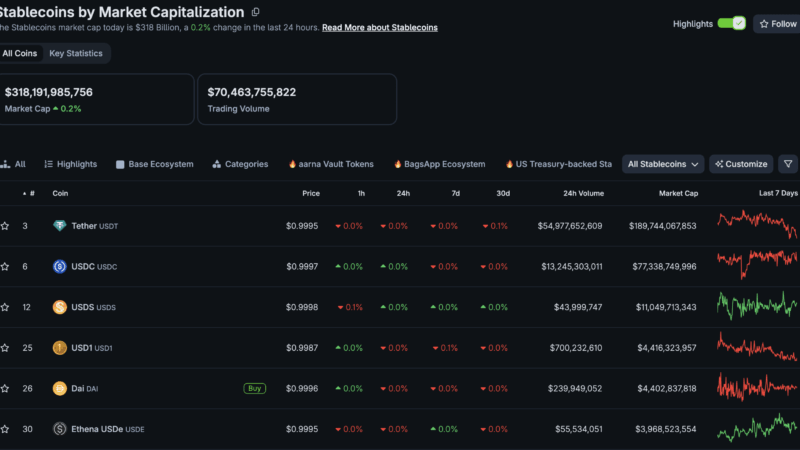
Task: Favorite USDS with its star icon
Action: point(5,307)
